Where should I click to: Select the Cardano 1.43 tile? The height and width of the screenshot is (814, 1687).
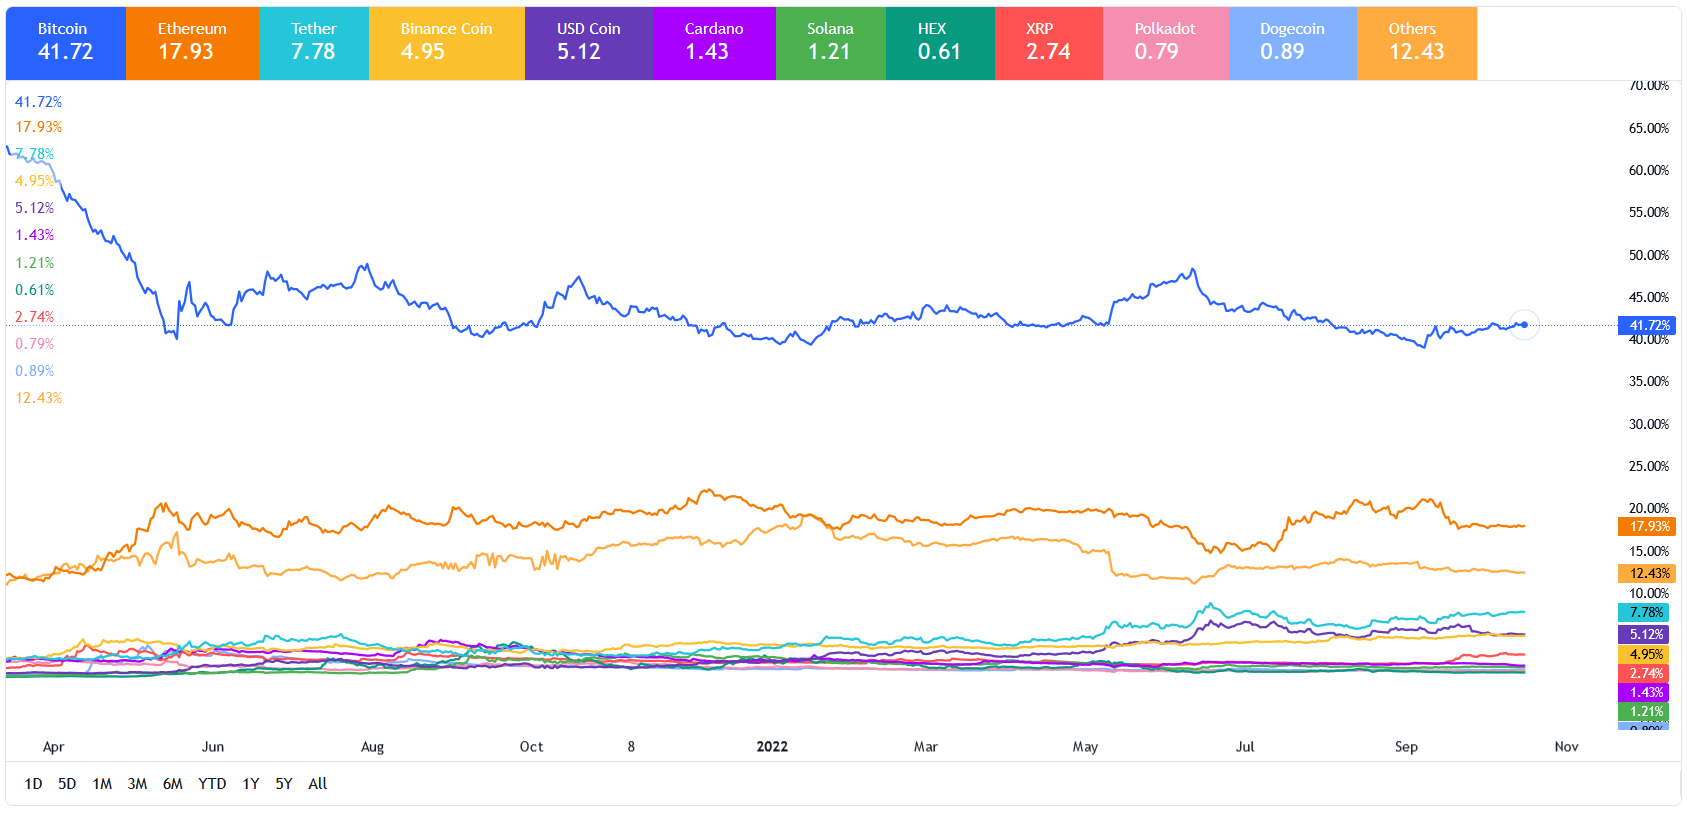714,43
